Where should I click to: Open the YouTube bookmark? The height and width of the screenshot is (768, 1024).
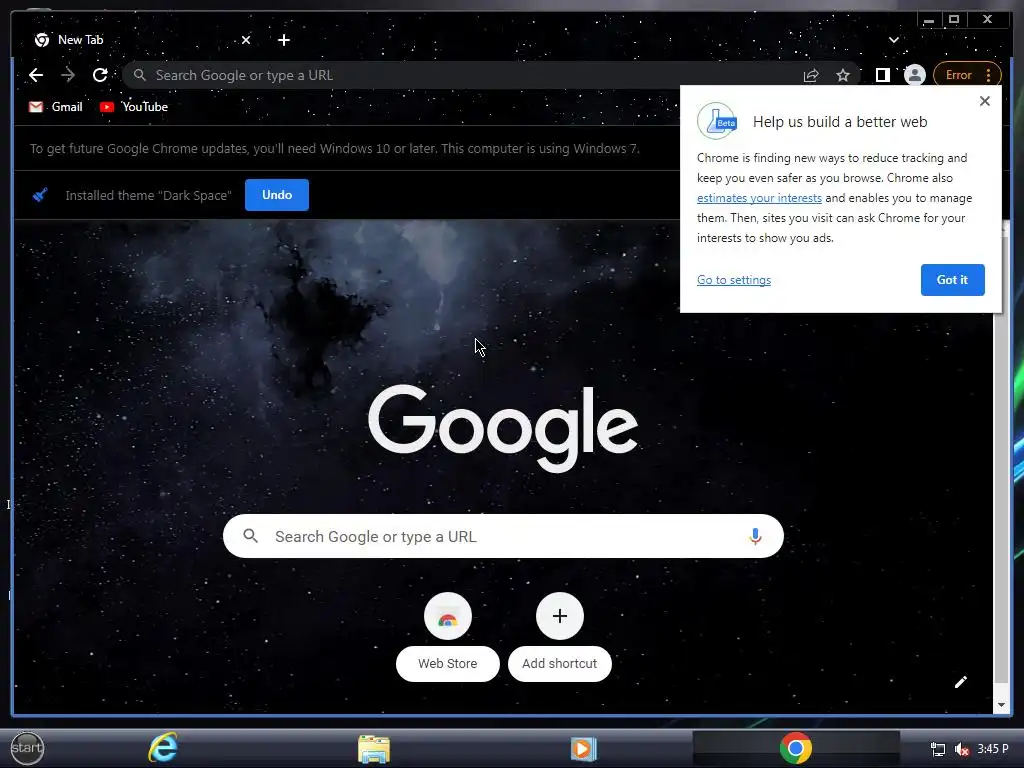coord(134,106)
